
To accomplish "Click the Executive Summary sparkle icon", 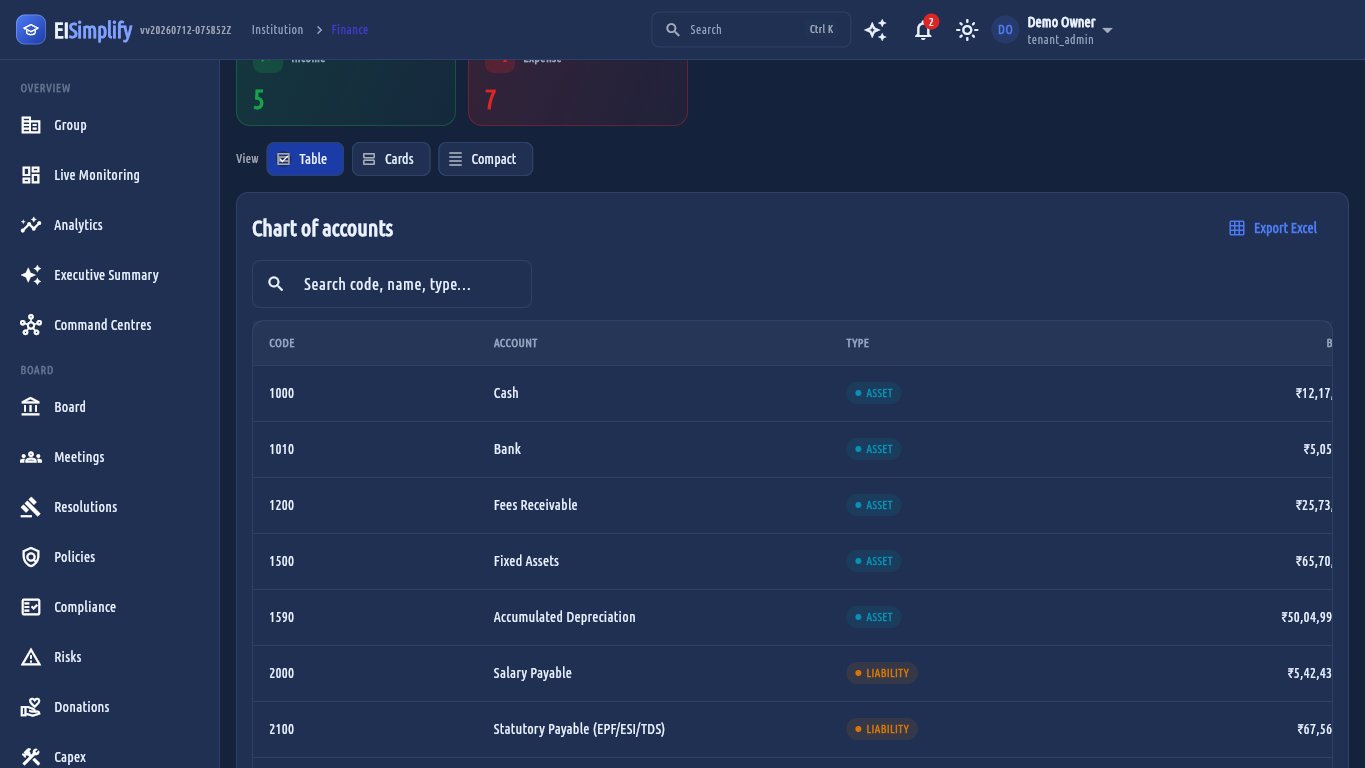I will (31, 275).
